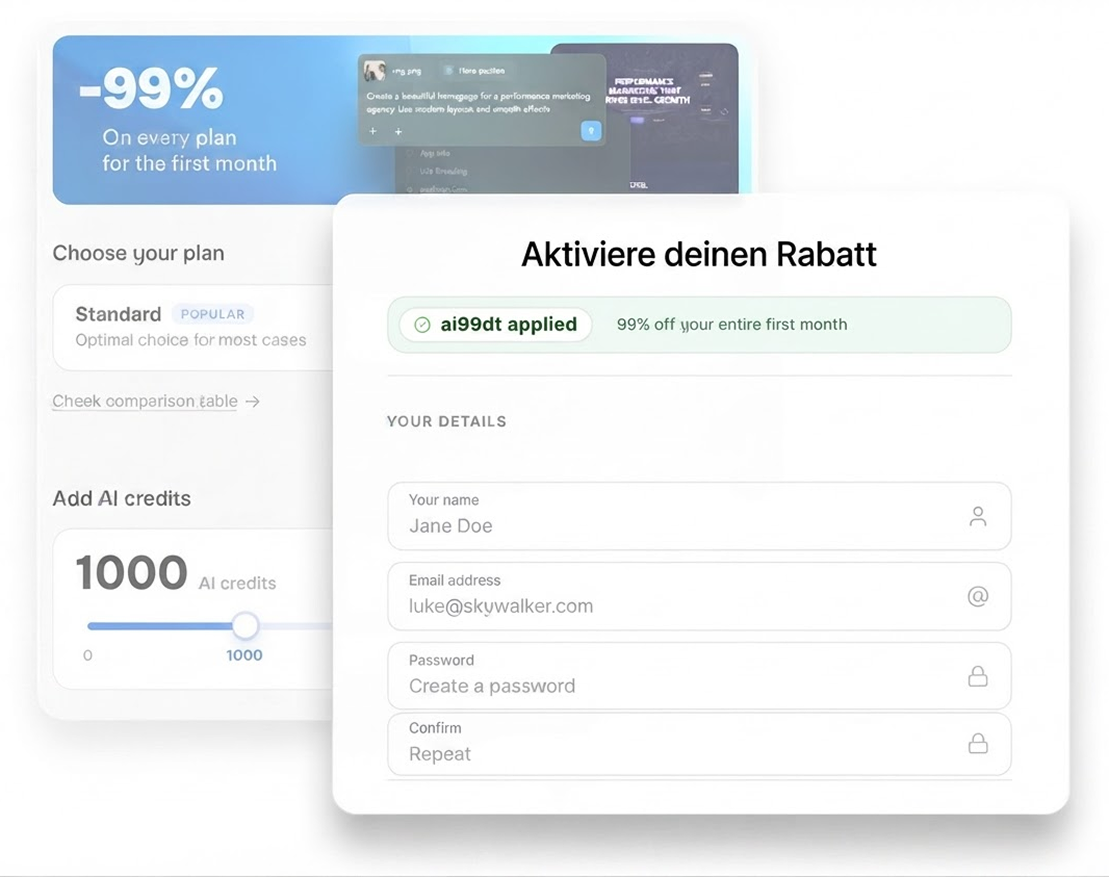Click the lock icon in Confirm field

tap(977, 743)
